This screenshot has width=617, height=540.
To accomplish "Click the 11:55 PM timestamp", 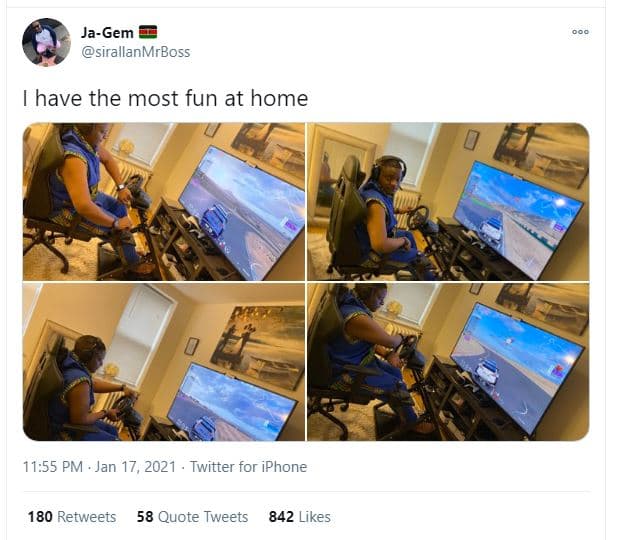I will click(53, 467).
